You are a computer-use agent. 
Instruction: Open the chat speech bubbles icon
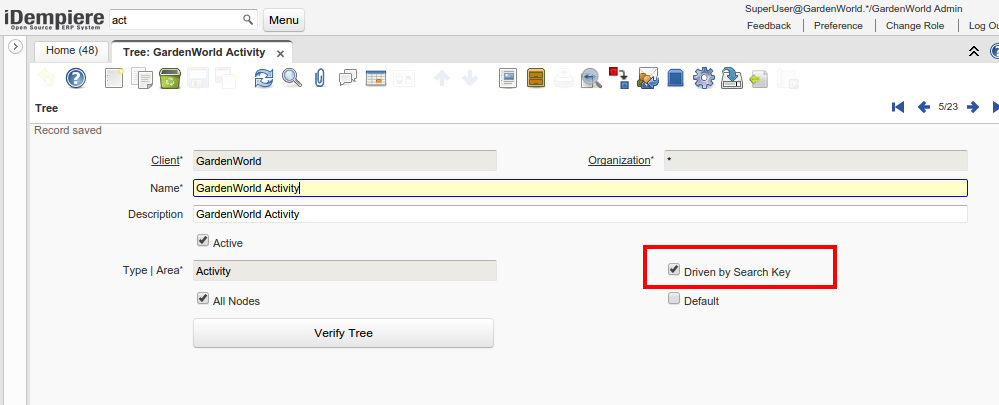click(x=348, y=78)
